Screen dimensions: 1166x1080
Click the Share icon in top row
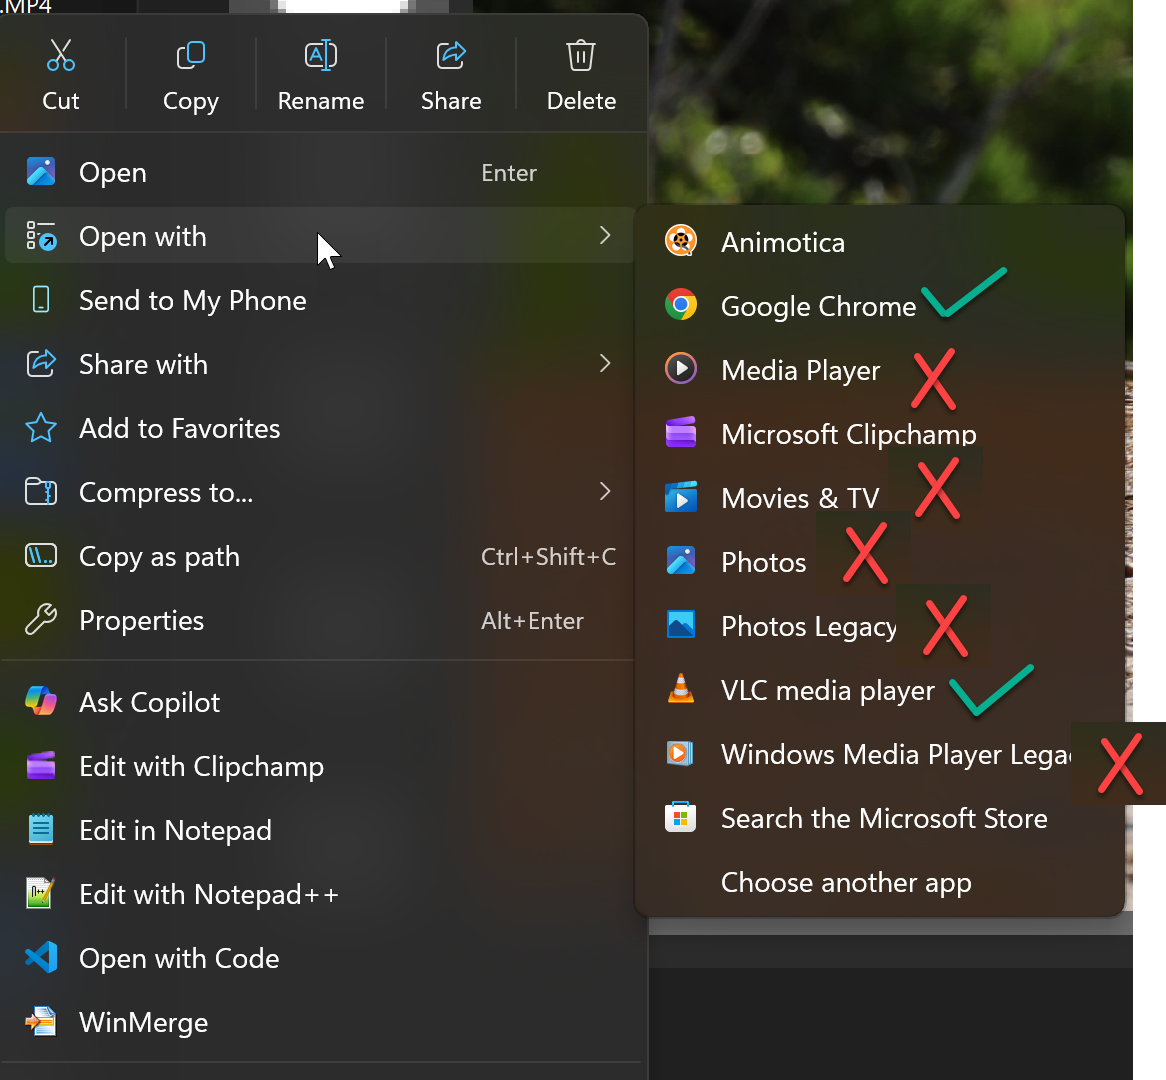point(451,55)
